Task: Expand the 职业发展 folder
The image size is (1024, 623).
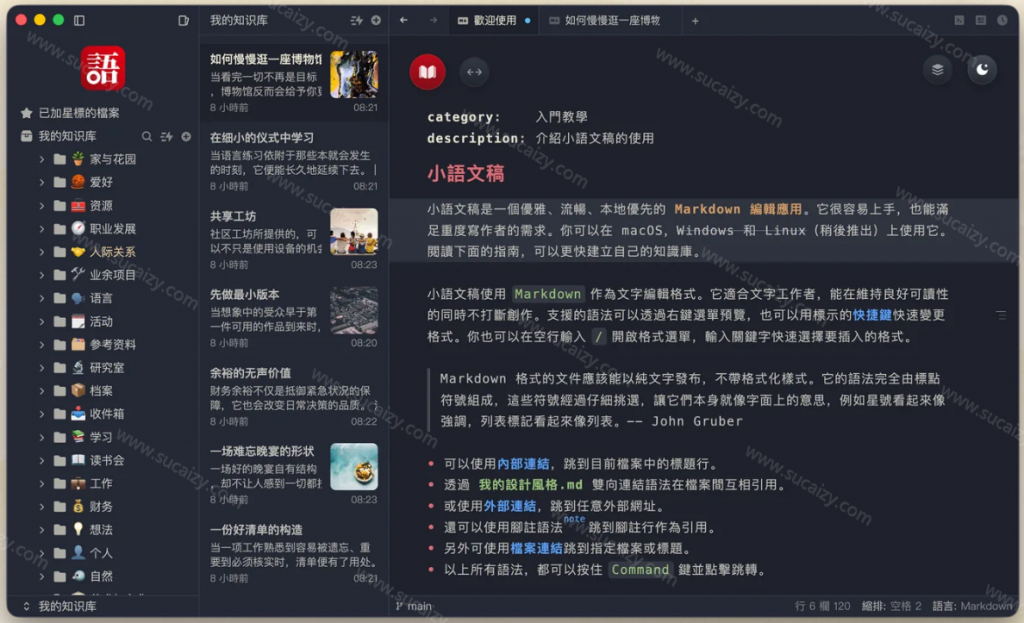Action: pyautogui.click(x=42, y=229)
